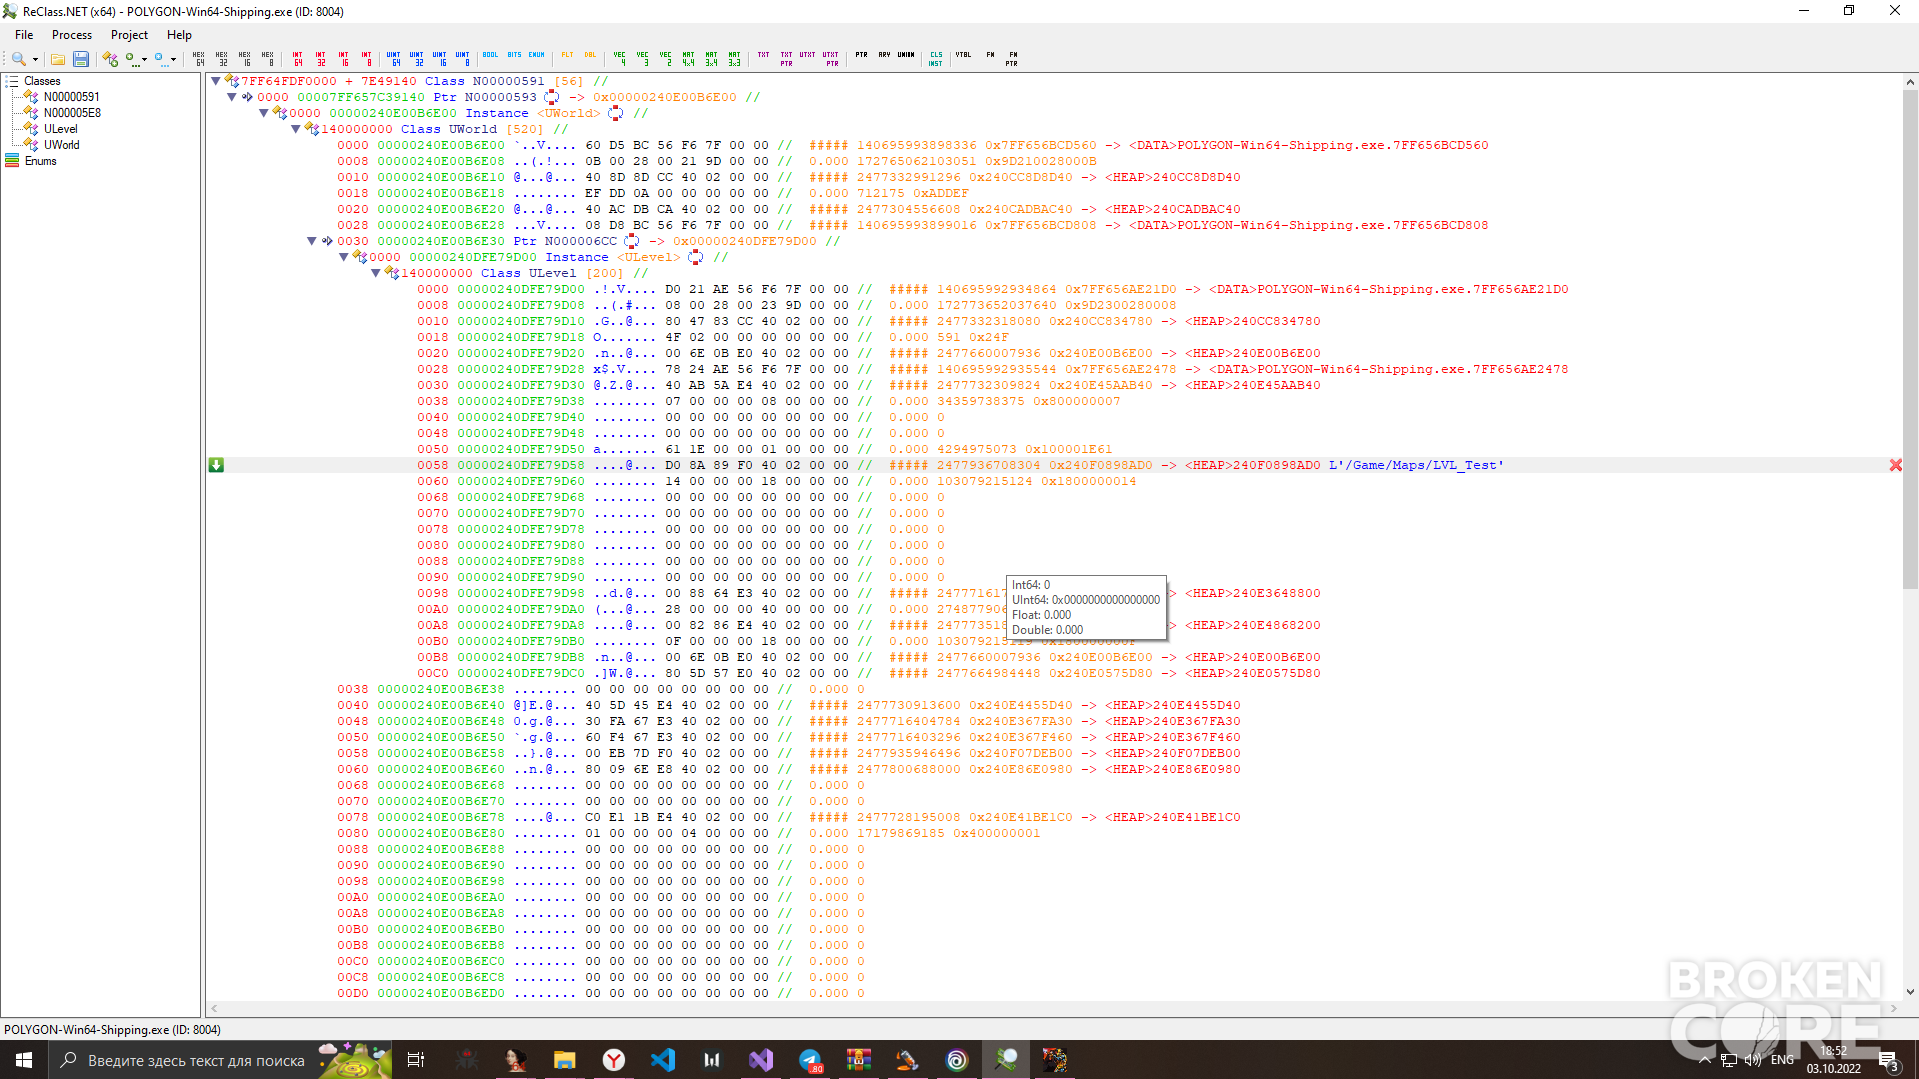Set node type to VTBL

[x=963, y=55]
